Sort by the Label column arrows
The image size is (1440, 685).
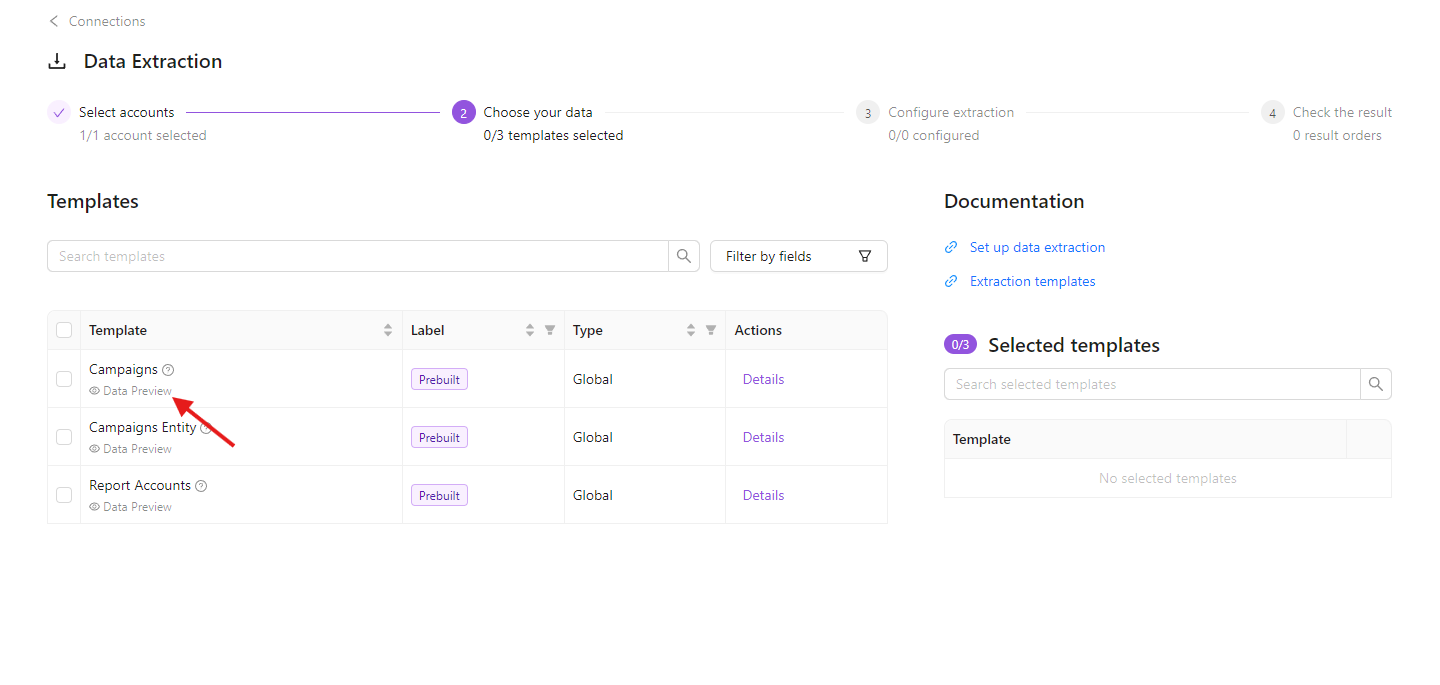click(x=530, y=330)
